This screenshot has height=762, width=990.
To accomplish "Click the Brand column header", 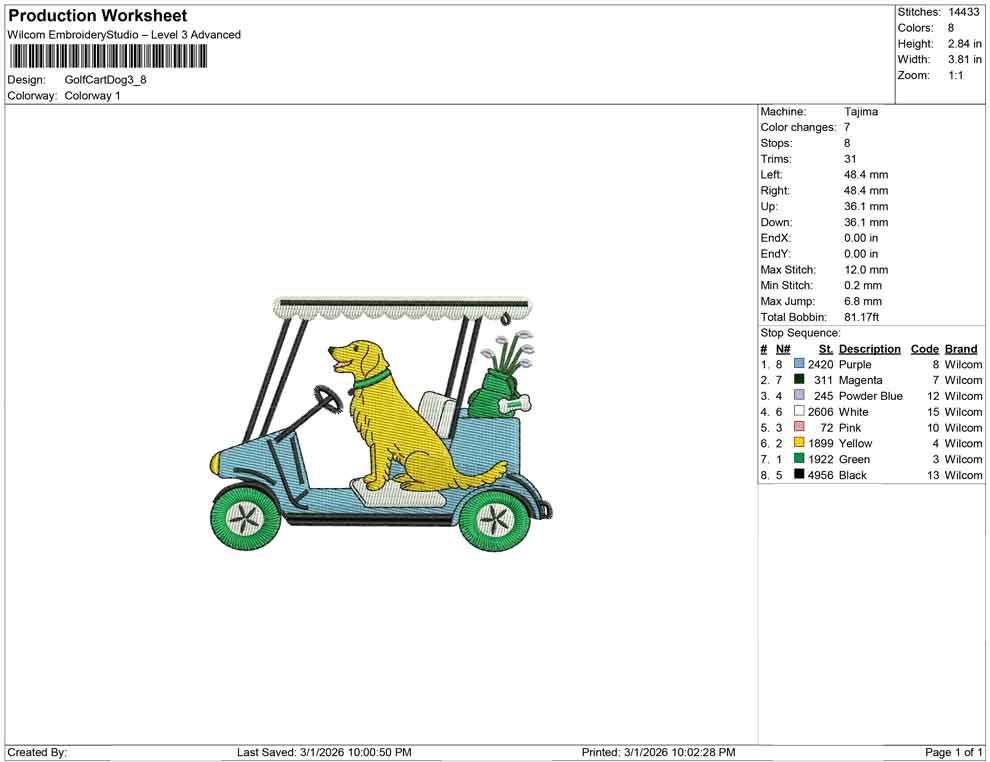I will pyautogui.click(x=960, y=348).
